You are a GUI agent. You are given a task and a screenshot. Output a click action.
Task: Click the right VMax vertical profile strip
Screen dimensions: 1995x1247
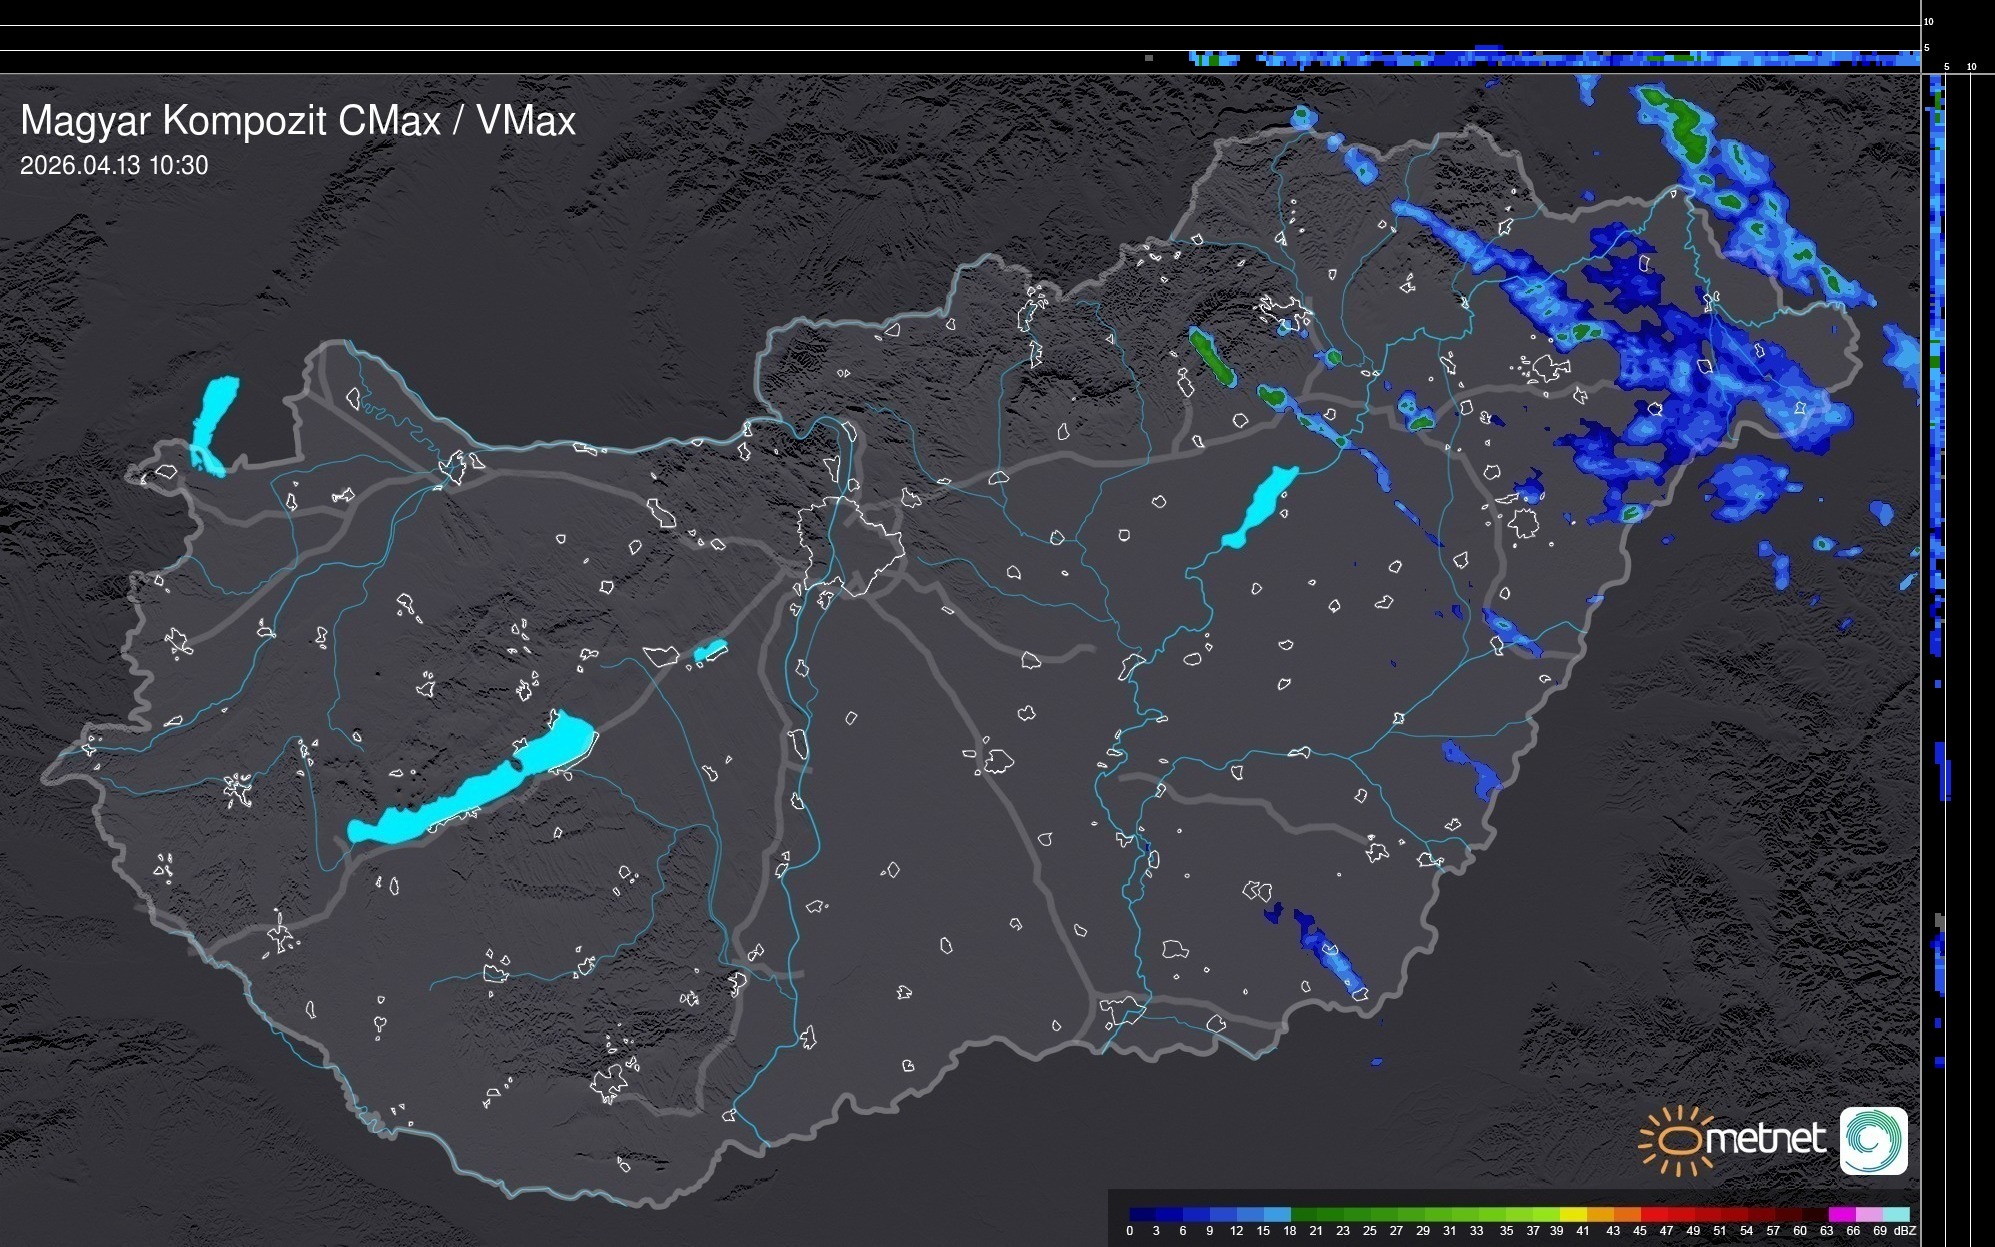[x=1937, y=400]
